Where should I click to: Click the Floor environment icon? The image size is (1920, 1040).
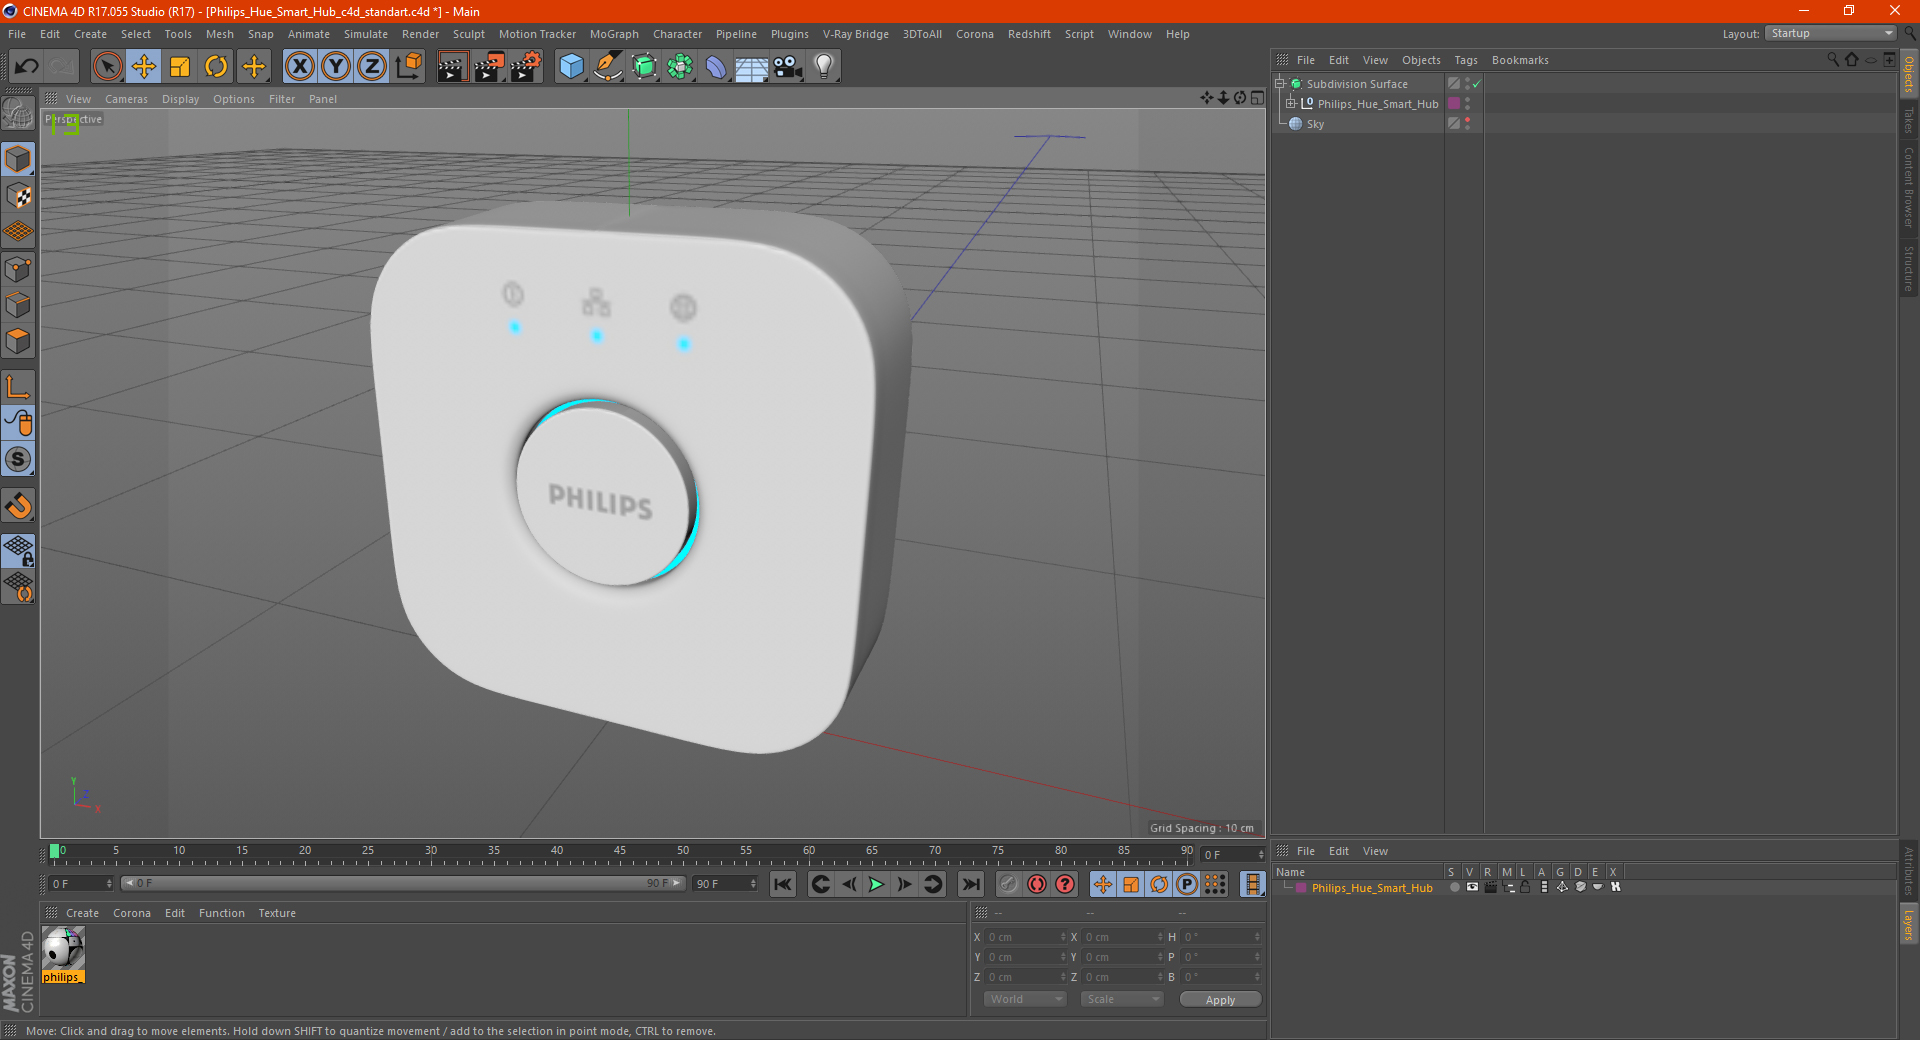click(x=752, y=67)
